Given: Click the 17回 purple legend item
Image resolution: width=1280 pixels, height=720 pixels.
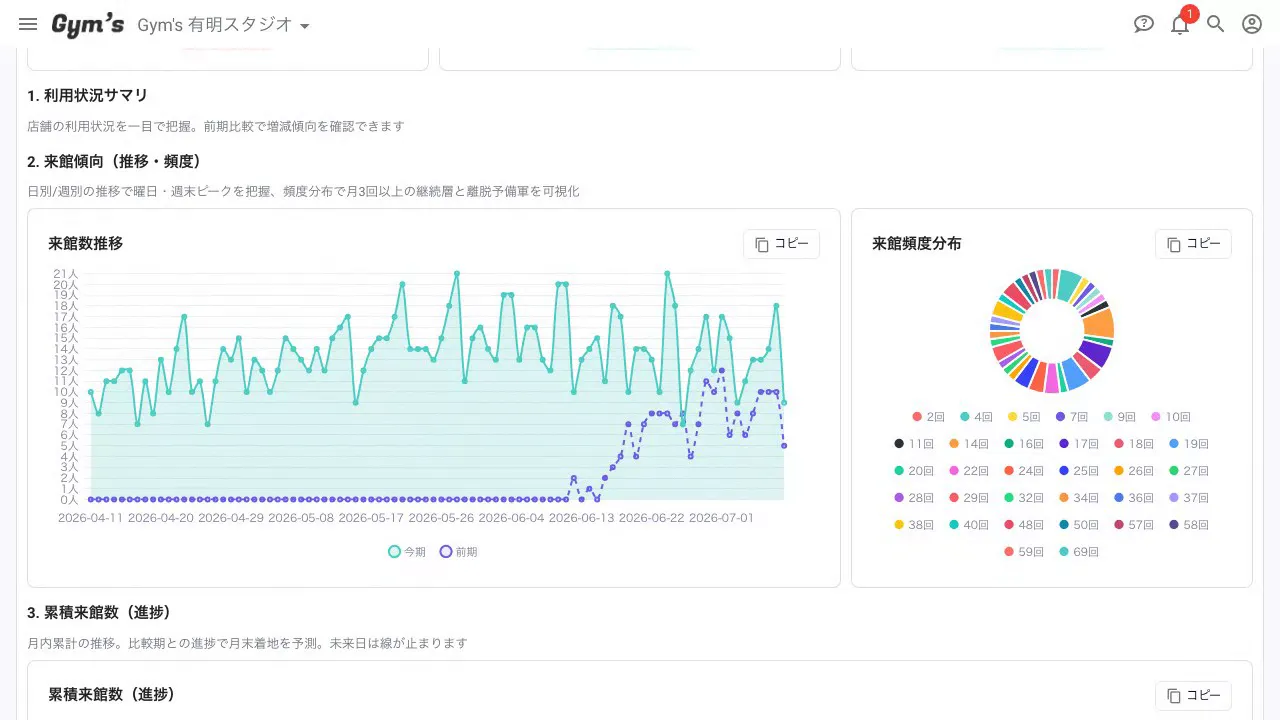Looking at the screenshot, I should coord(1079,444).
